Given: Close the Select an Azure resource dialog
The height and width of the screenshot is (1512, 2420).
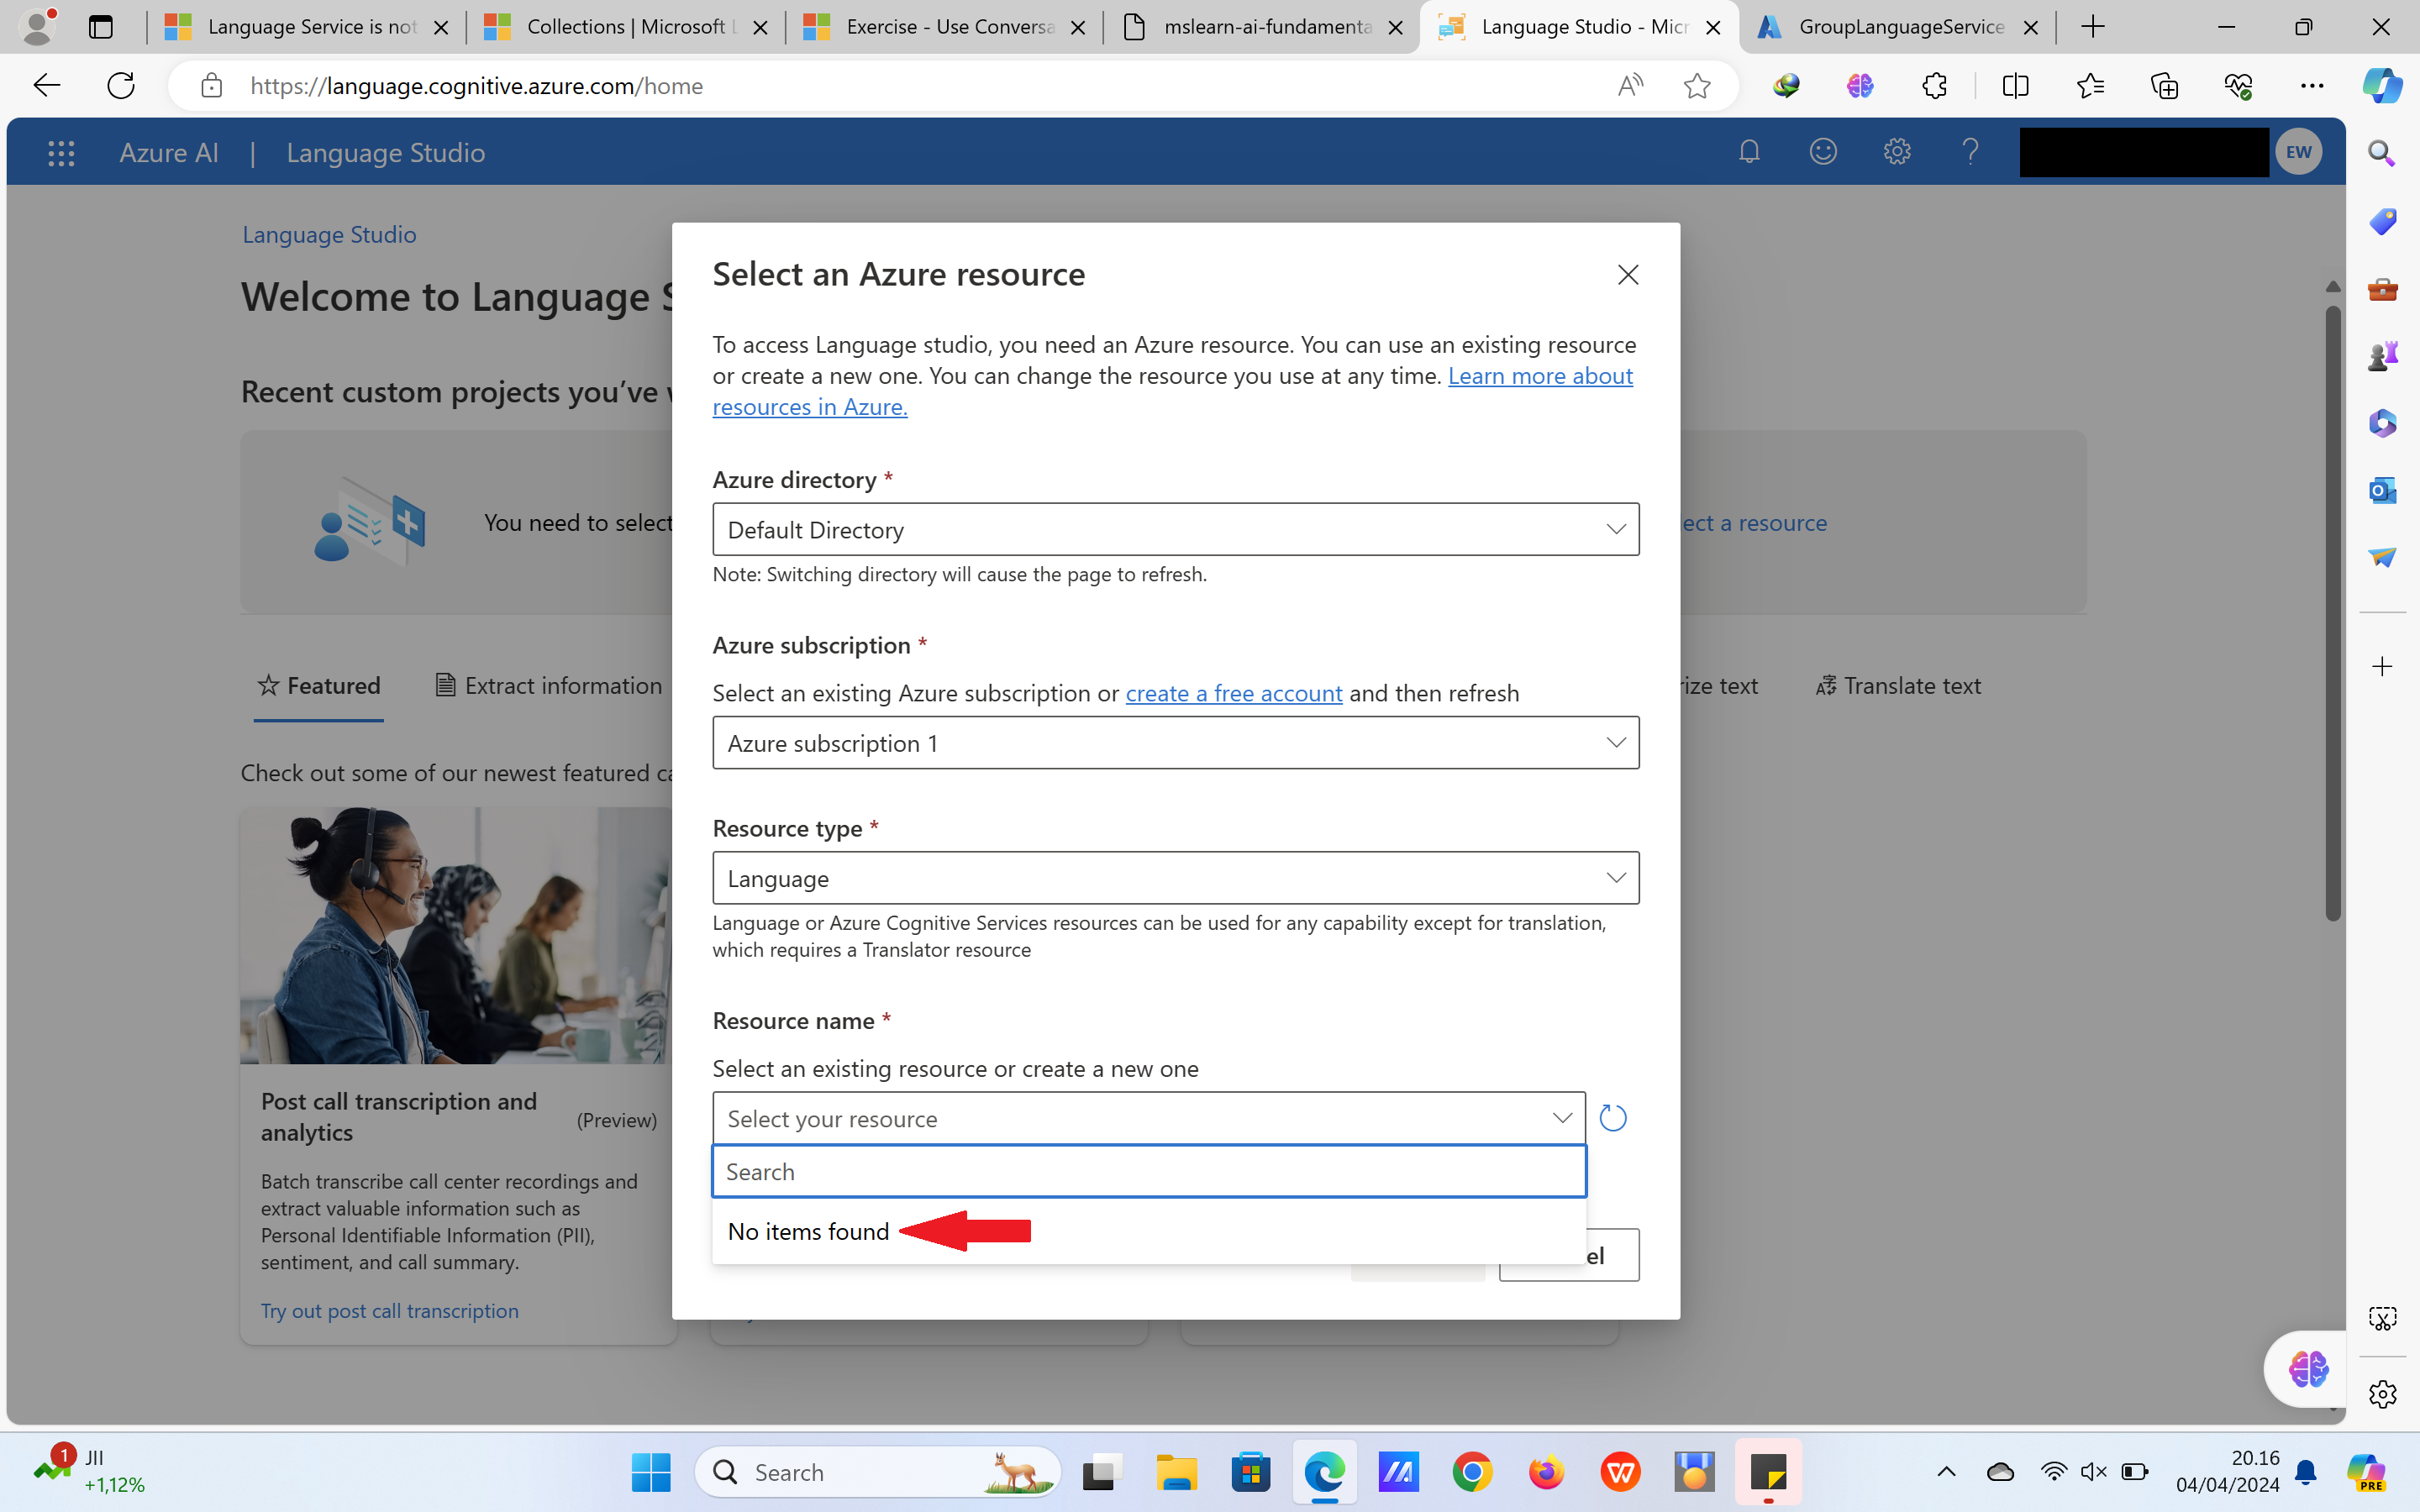Looking at the screenshot, I should [x=1628, y=275].
